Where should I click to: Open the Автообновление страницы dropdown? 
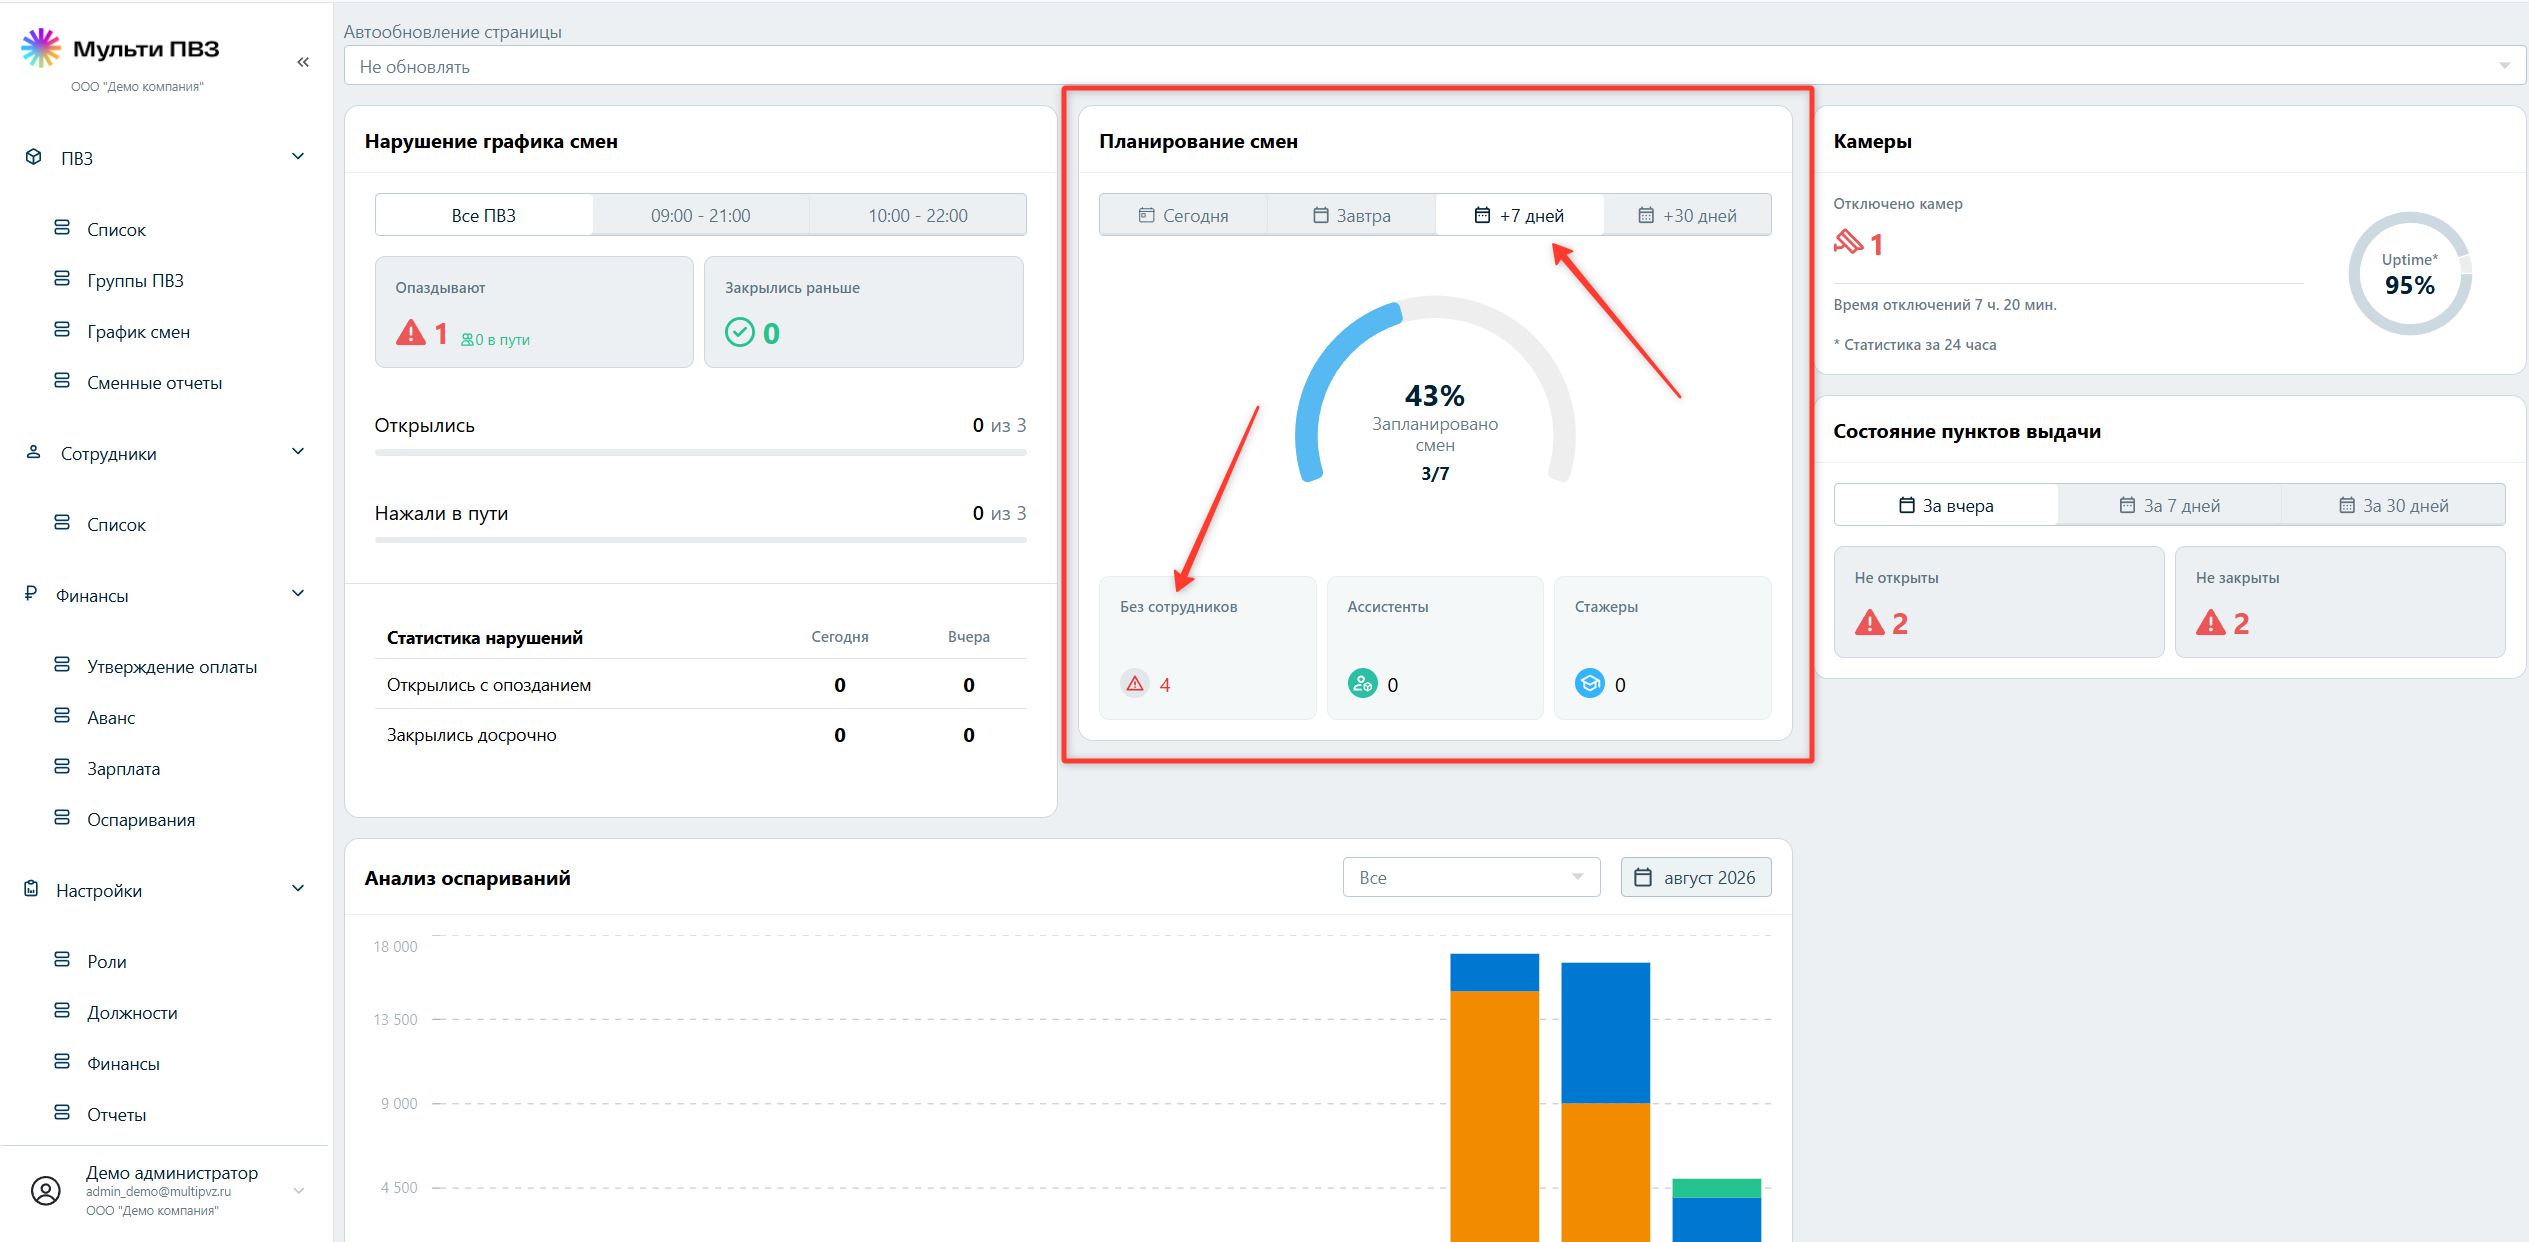(x=1435, y=66)
